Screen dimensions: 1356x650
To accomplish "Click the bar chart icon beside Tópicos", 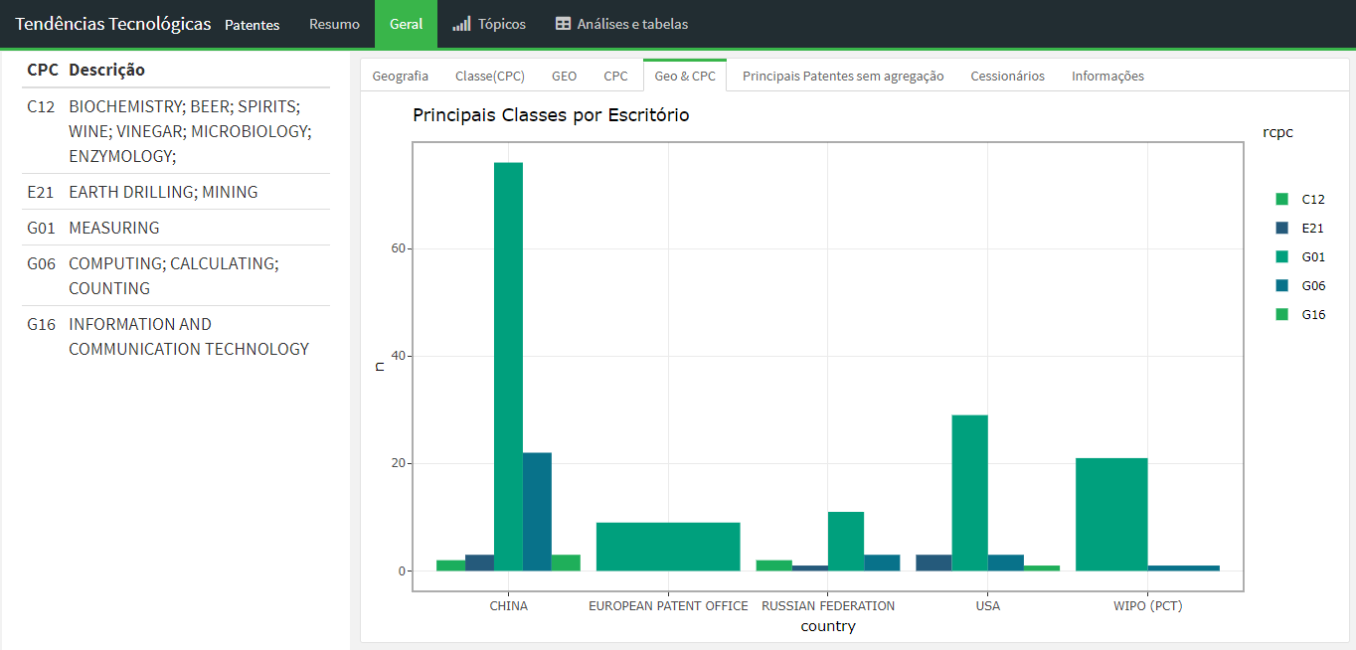I will pyautogui.click(x=461, y=24).
